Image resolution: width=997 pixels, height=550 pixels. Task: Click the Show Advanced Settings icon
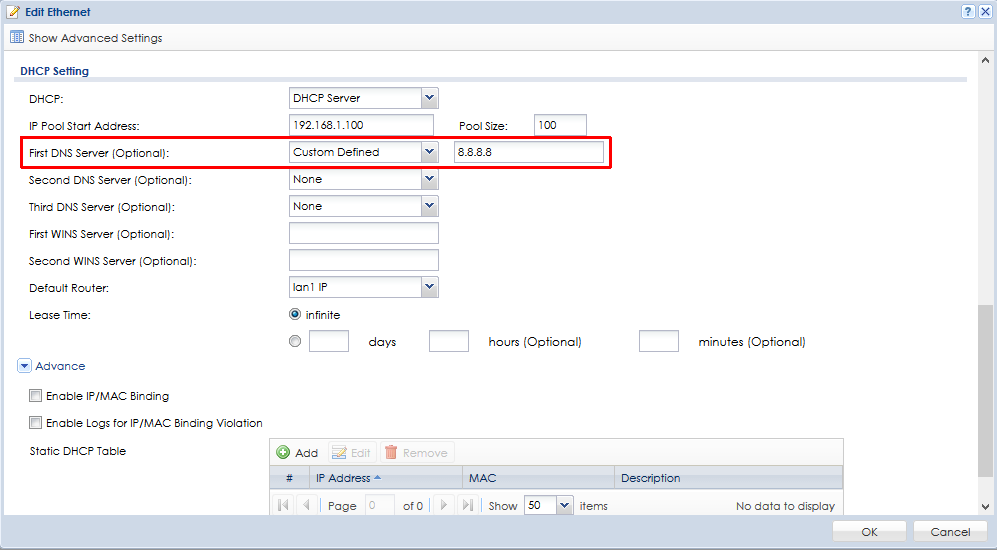(x=17, y=38)
